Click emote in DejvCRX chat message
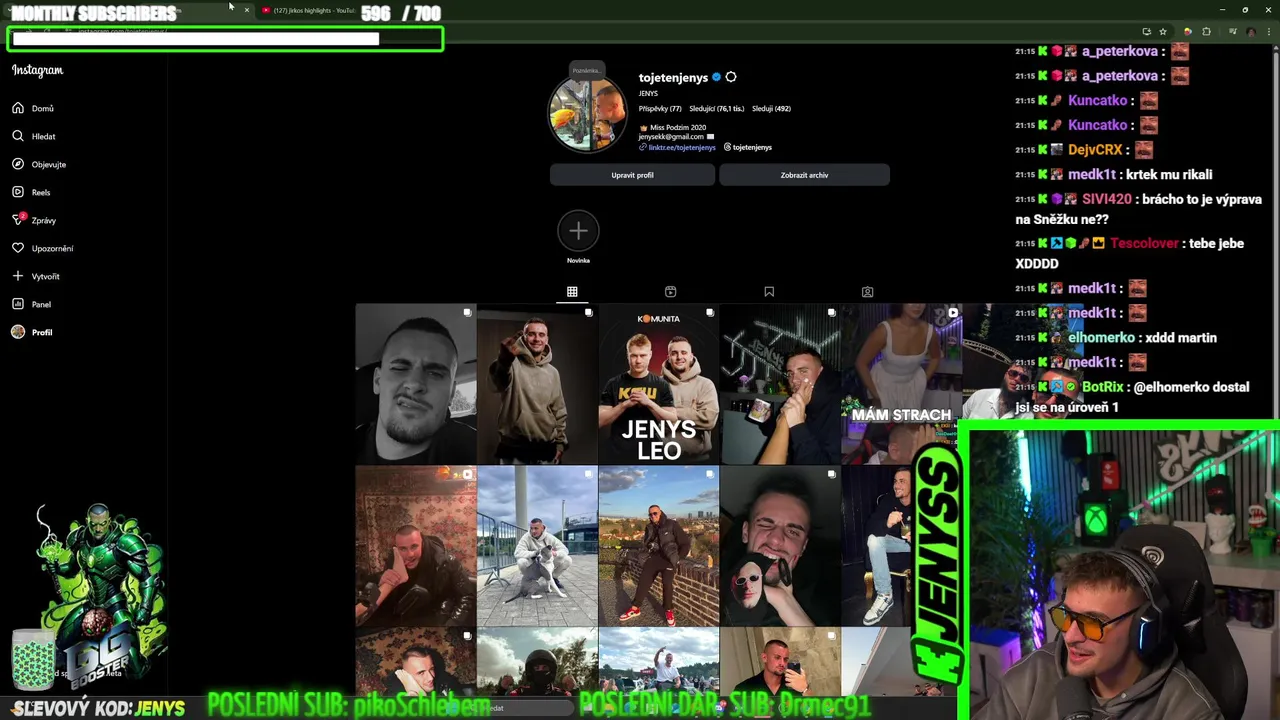 (1144, 150)
